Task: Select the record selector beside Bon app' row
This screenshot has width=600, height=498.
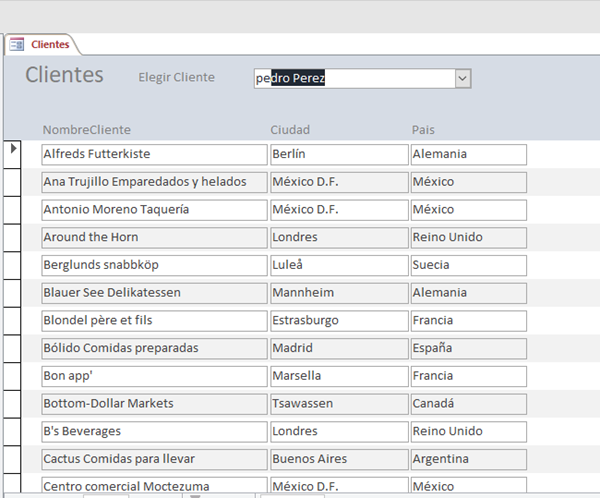Action: tap(14, 376)
